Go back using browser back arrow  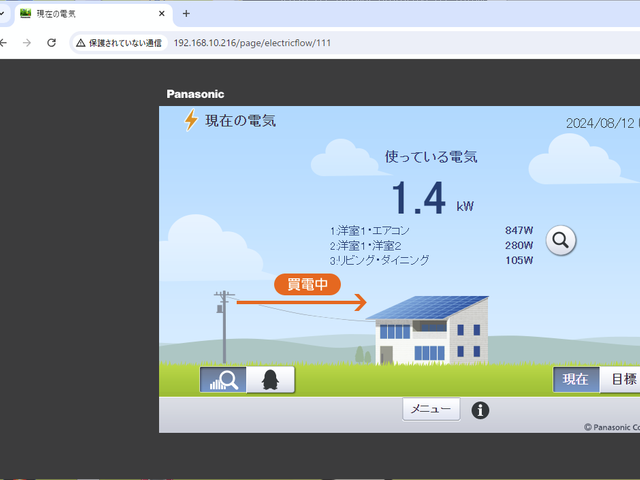(x=3, y=42)
